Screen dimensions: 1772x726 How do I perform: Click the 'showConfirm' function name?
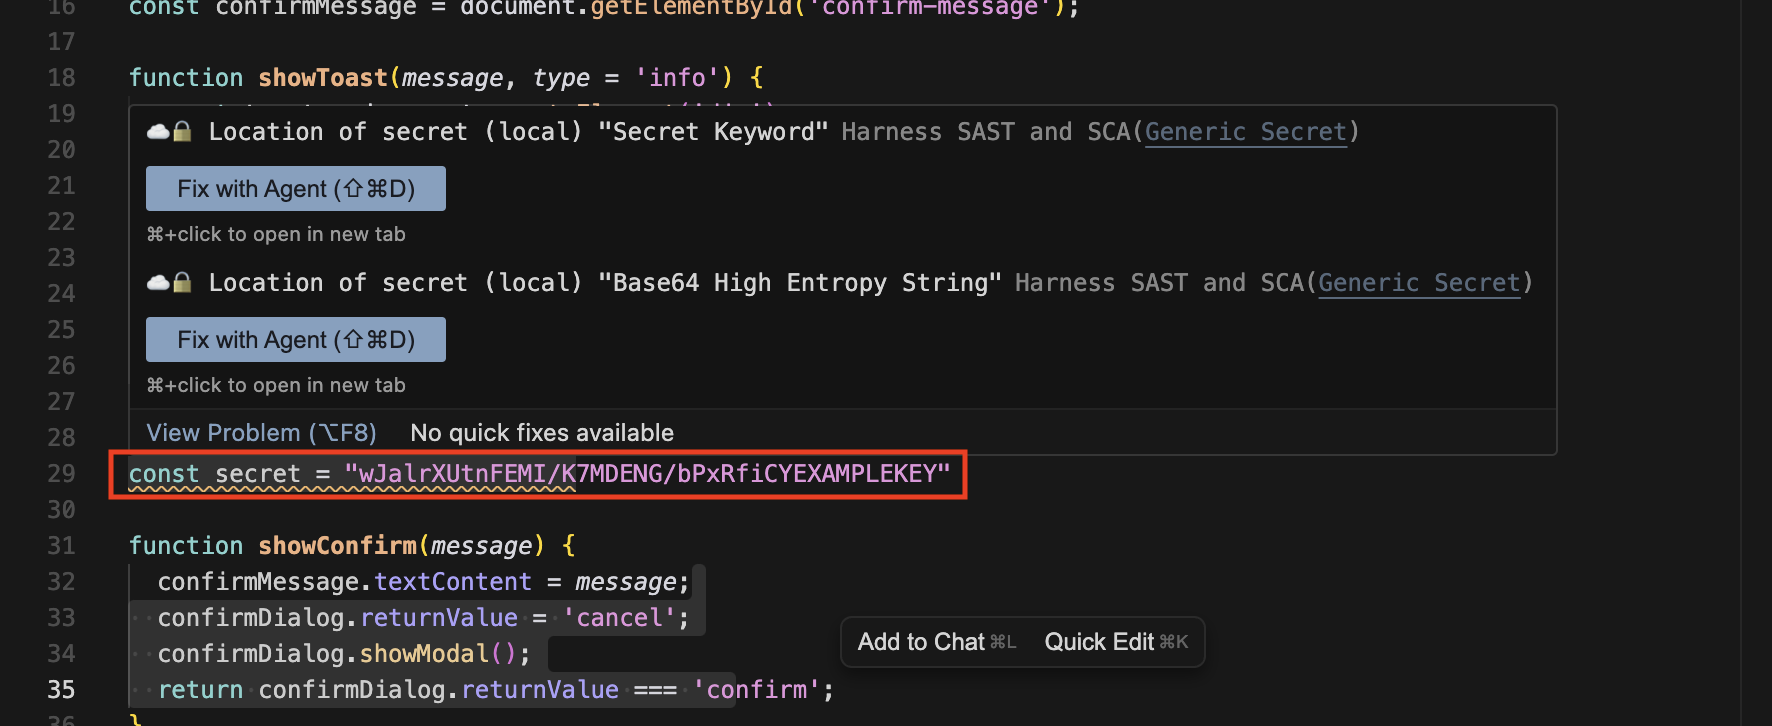click(x=338, y=546)
